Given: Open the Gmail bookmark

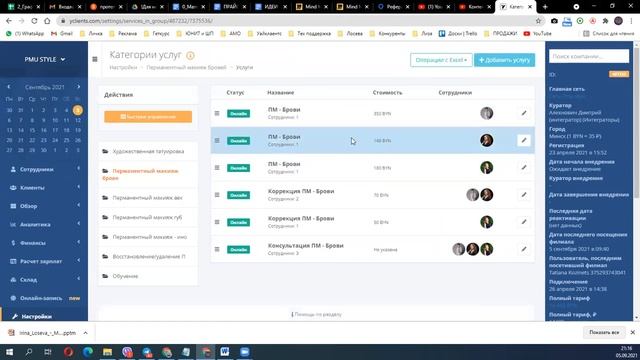Looking at the screenshot, I should pyautogui.click(x=62, y=33).
